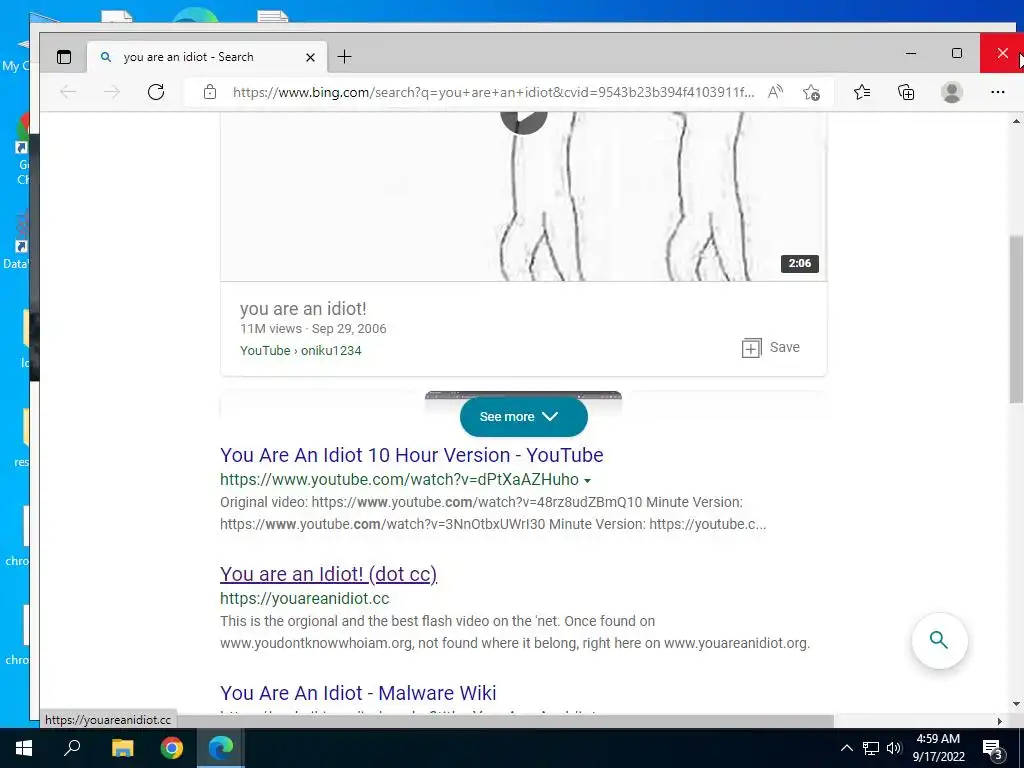Minimize the Edge browser window
This screenshot has width=1024, height=768.
[x=910, y=53]
